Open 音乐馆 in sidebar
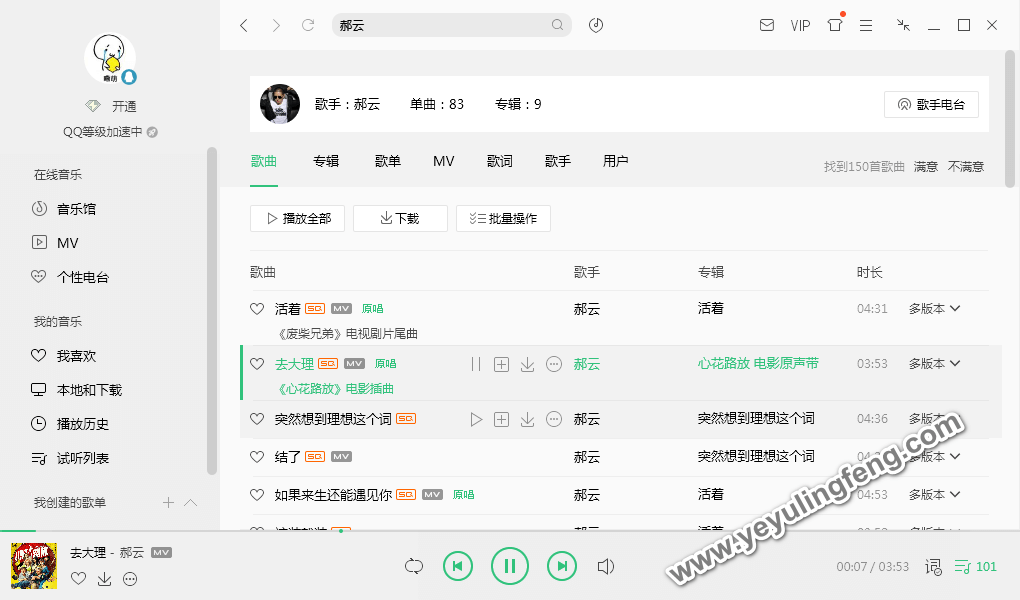 point(76,209)
